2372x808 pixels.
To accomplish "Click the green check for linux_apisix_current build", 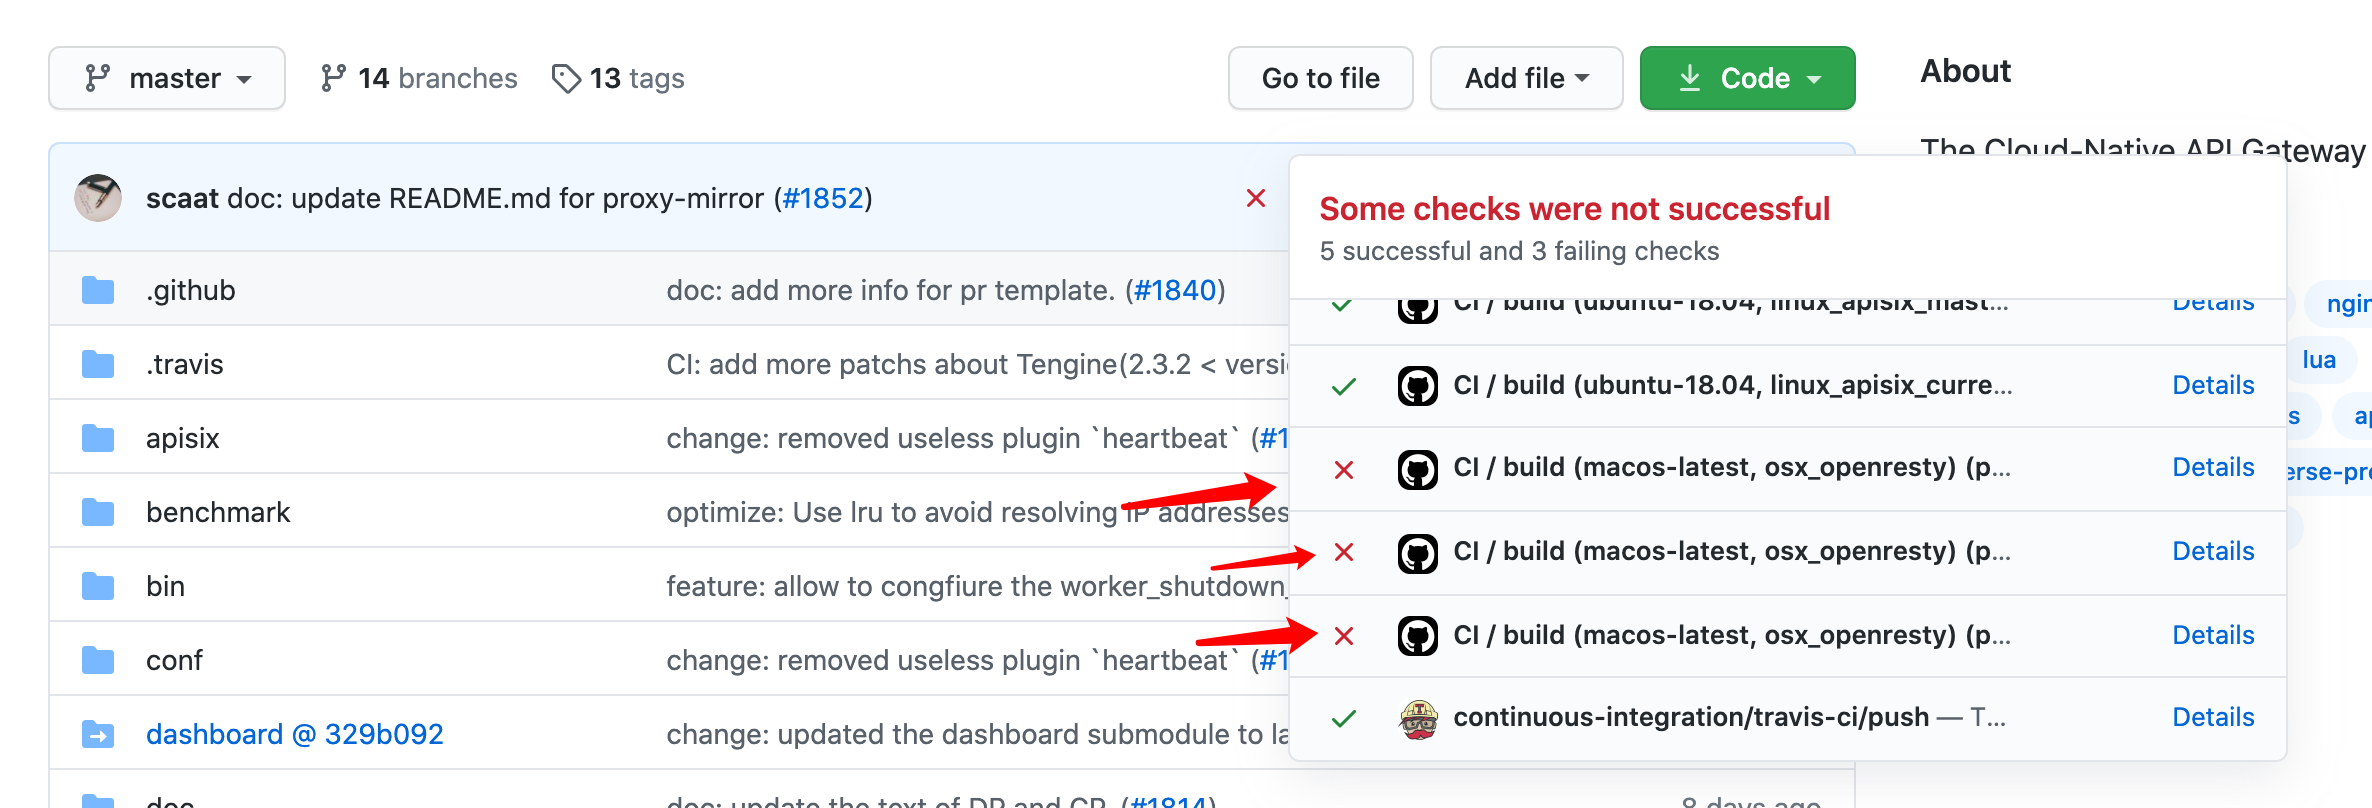I will (1345, 385).
